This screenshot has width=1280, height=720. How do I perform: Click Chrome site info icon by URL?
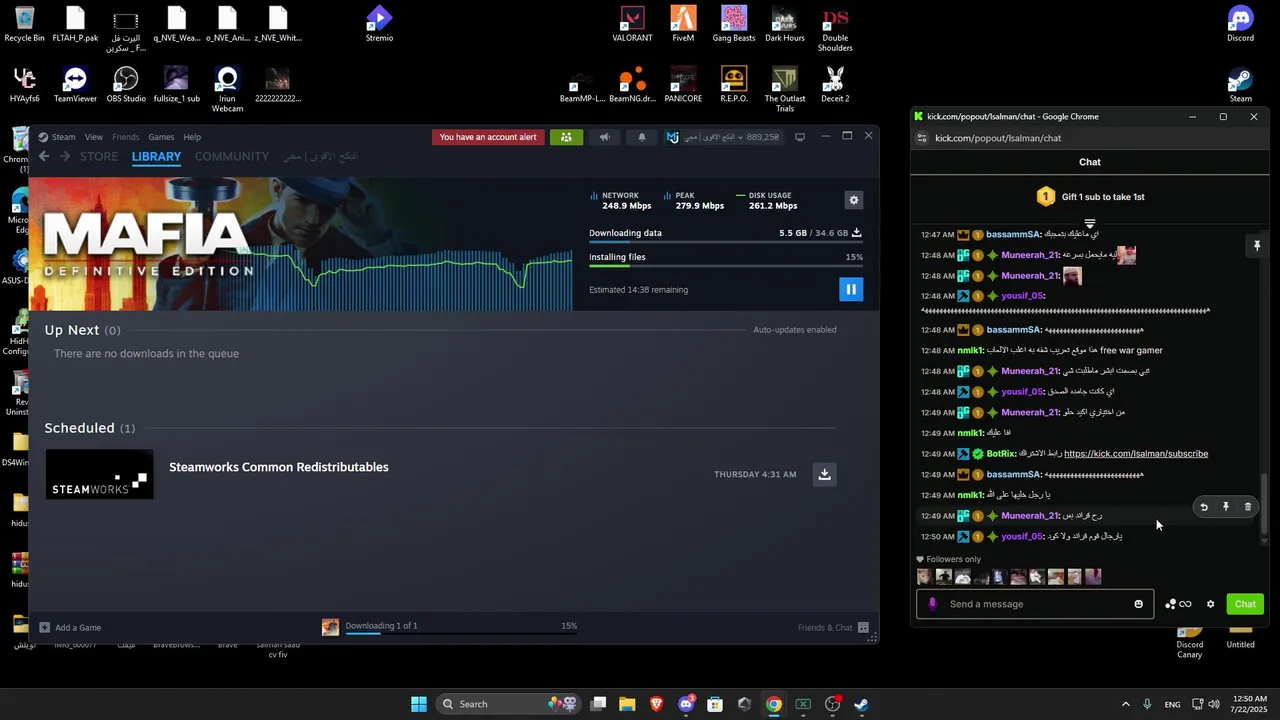coord(922,138)
